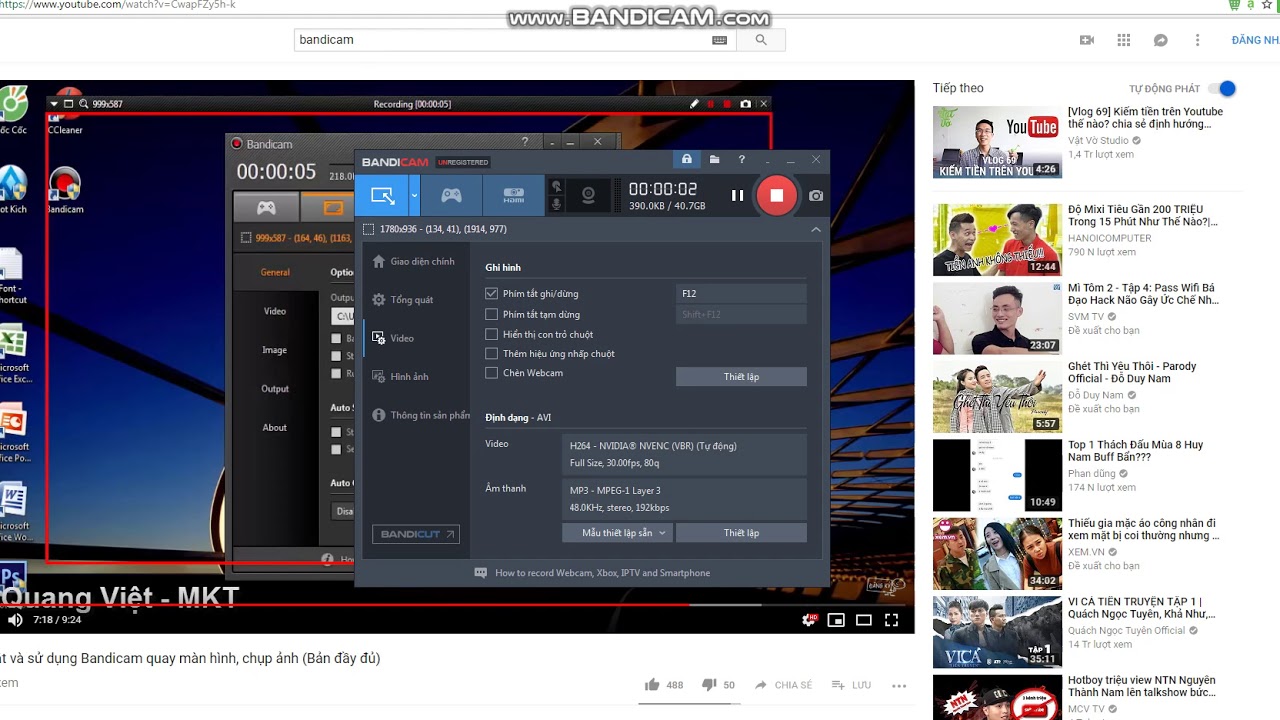Click the pencil draw icon on recording bar
1280x720 pixels.
click(694, 104)
